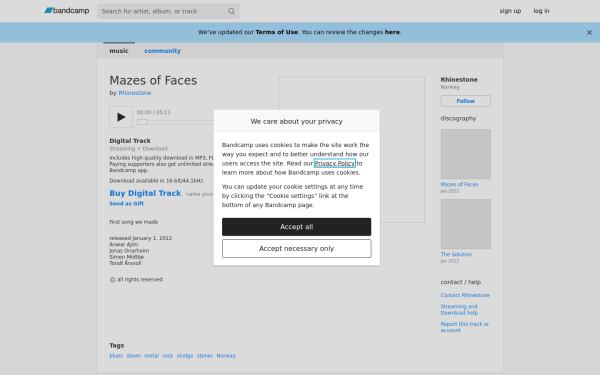
Task: Select the sludge tag
Action: click(185, 355)
